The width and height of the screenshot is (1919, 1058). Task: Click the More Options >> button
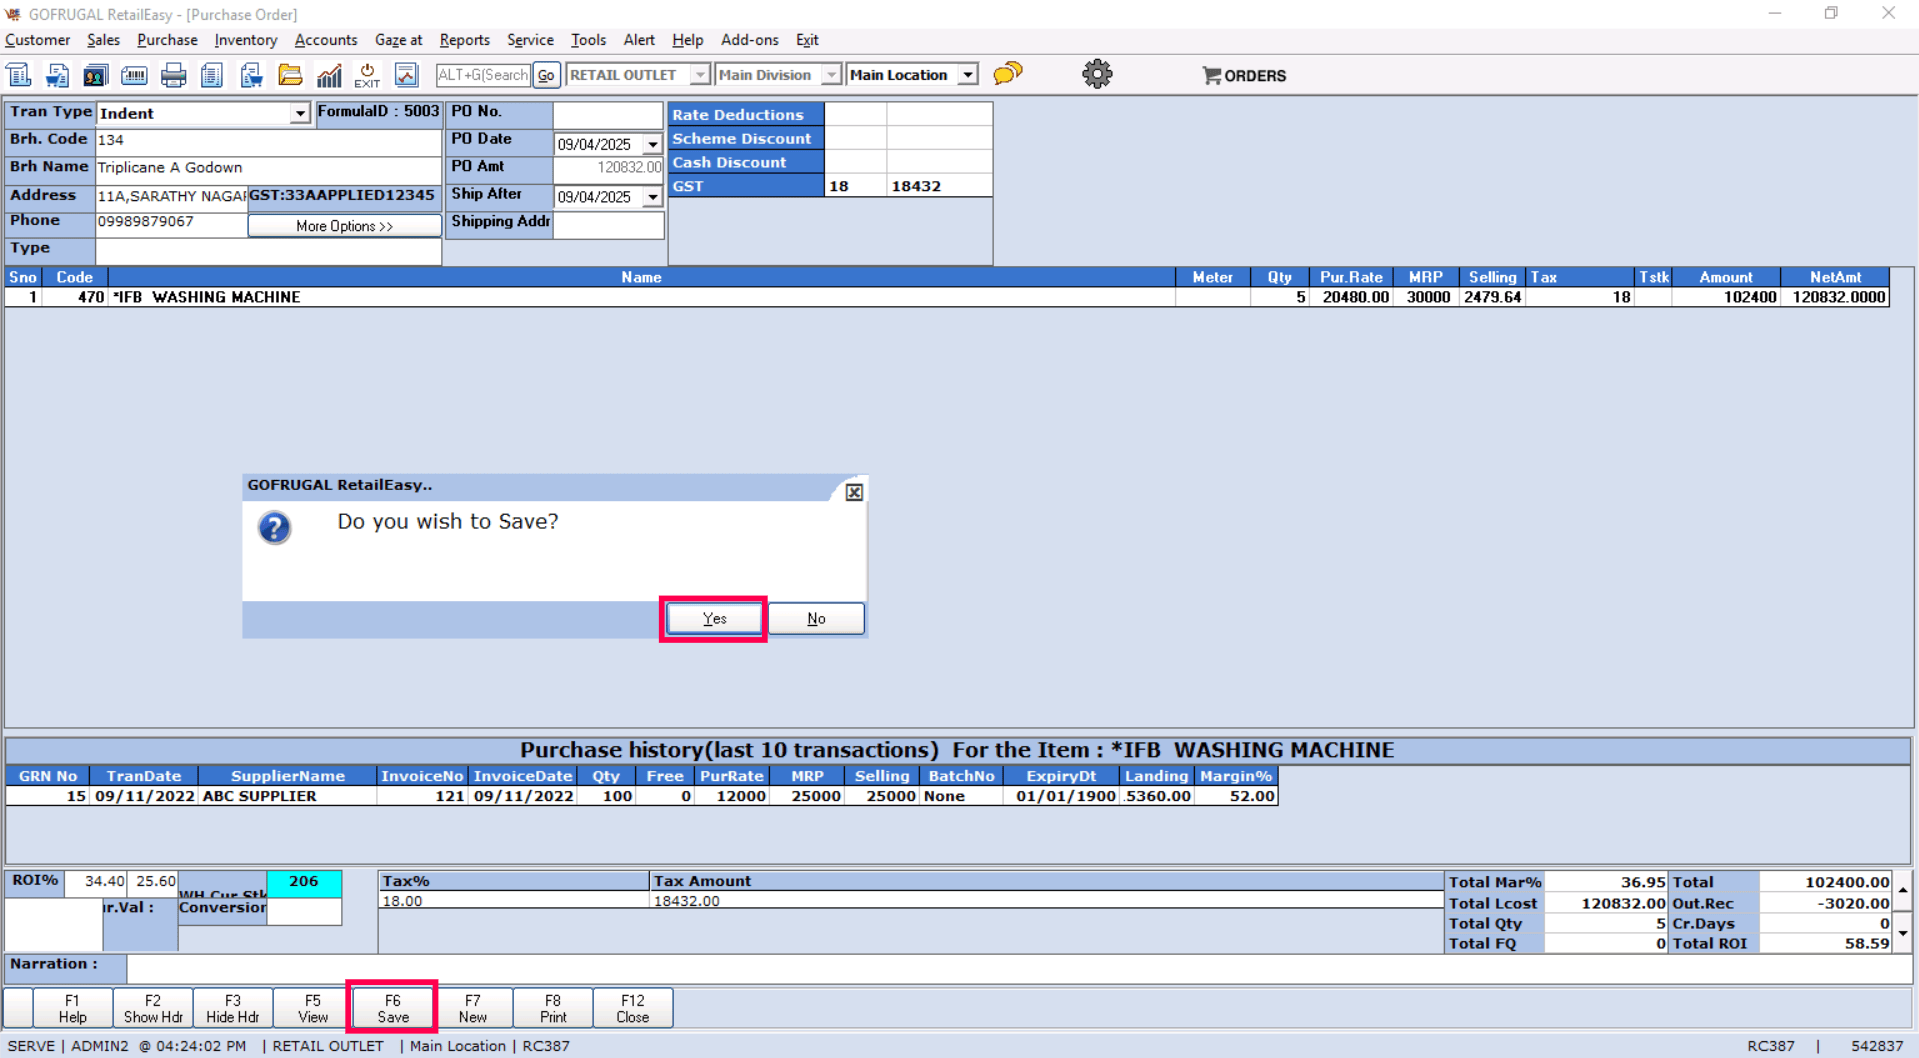click(344, 226)
